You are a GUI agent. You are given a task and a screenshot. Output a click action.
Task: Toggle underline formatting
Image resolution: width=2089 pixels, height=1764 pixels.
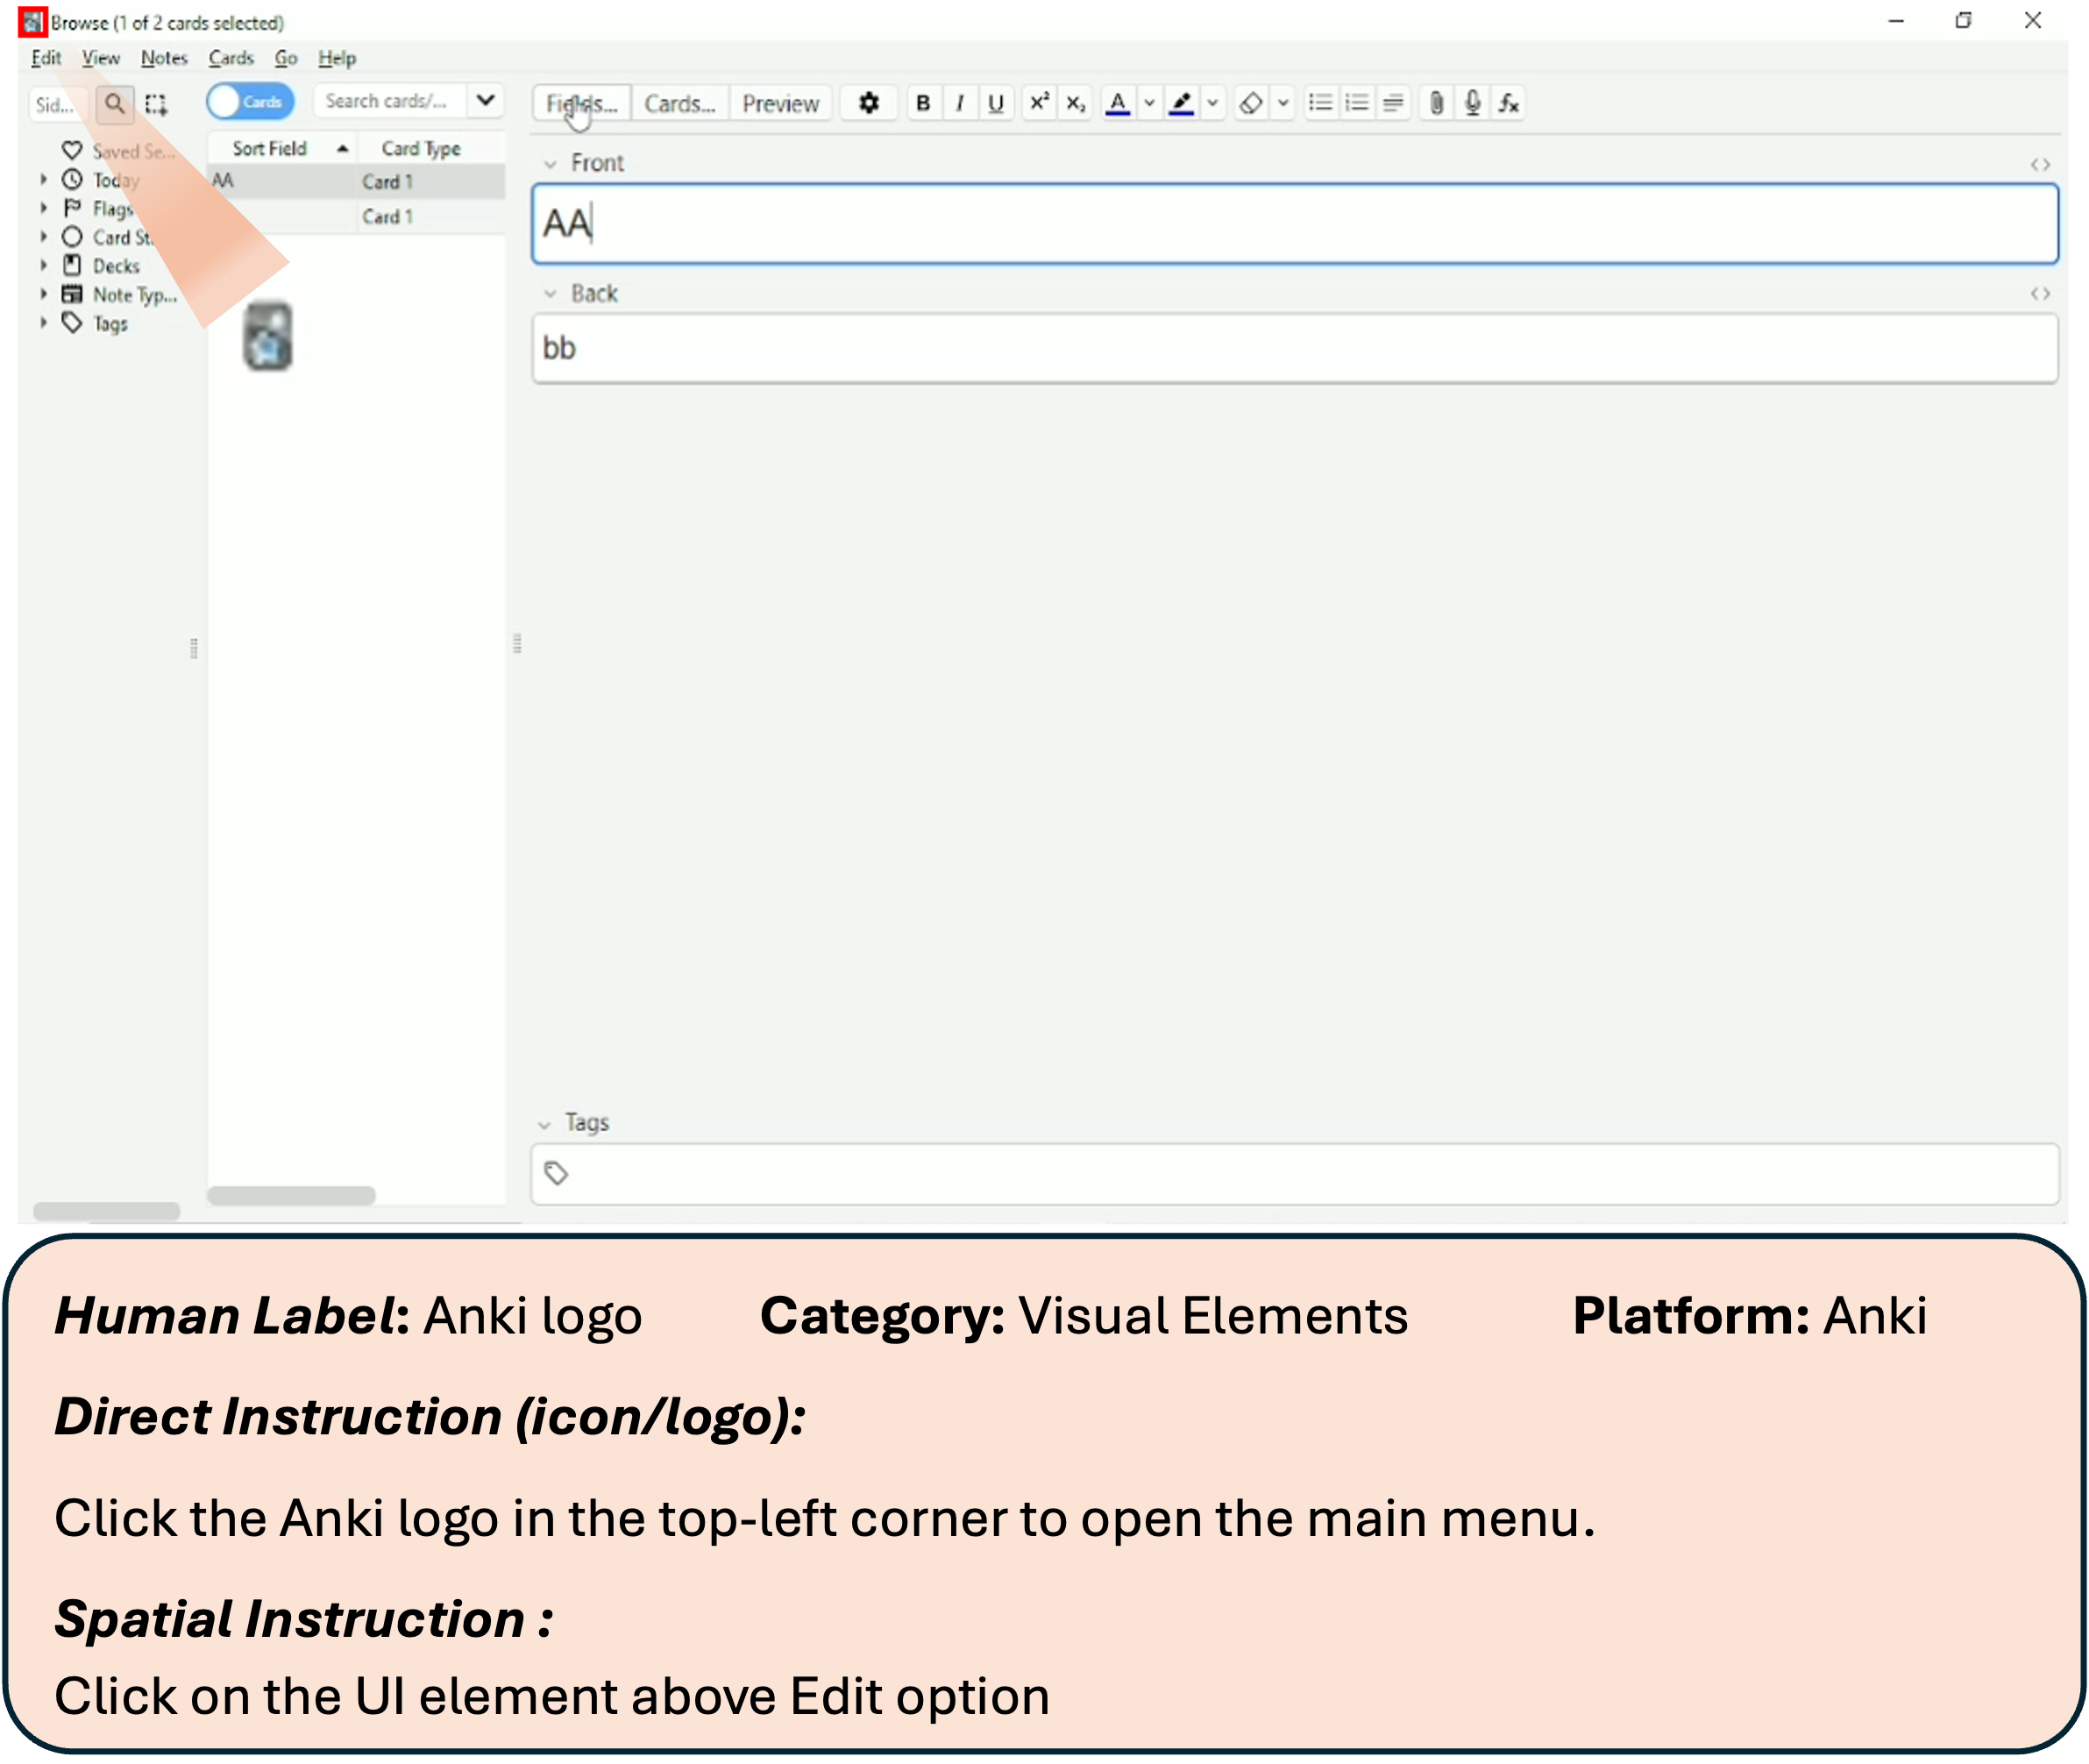pos(995,103)
